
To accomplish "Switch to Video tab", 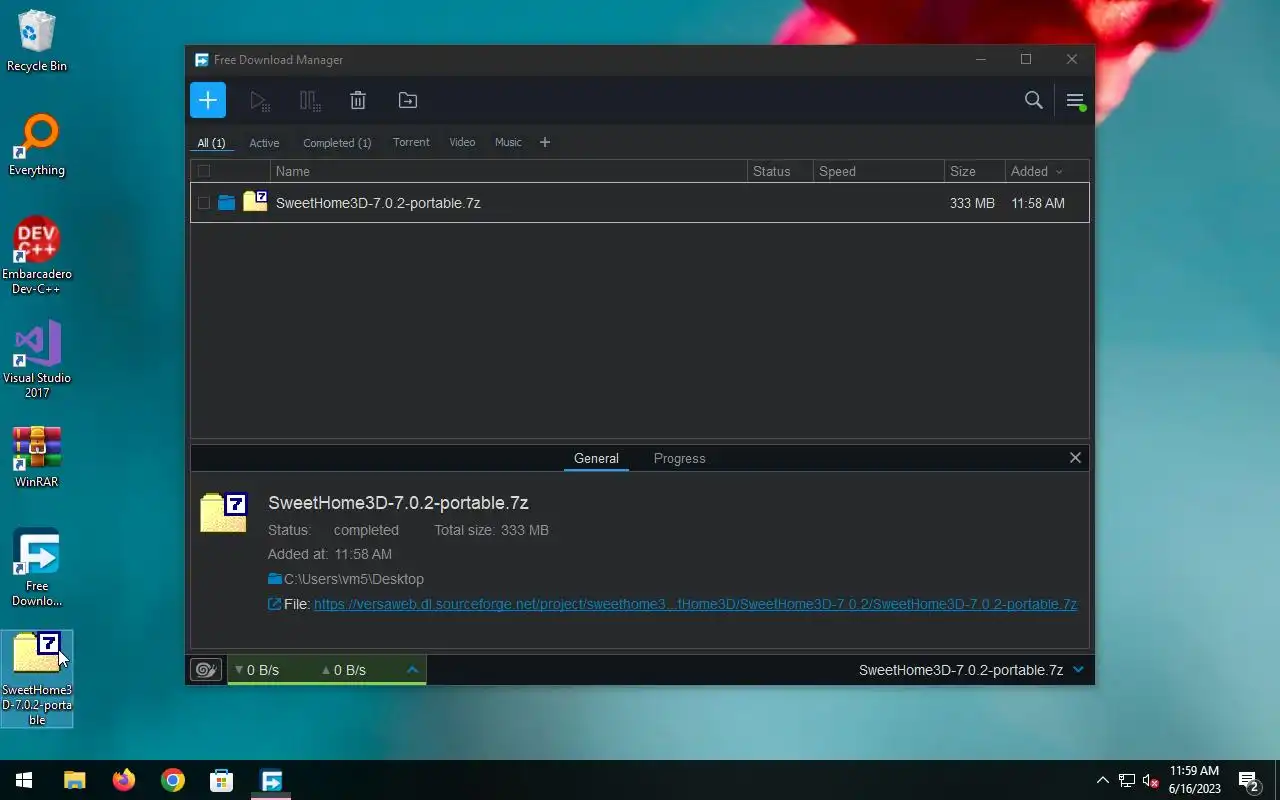I will (462, 142).
